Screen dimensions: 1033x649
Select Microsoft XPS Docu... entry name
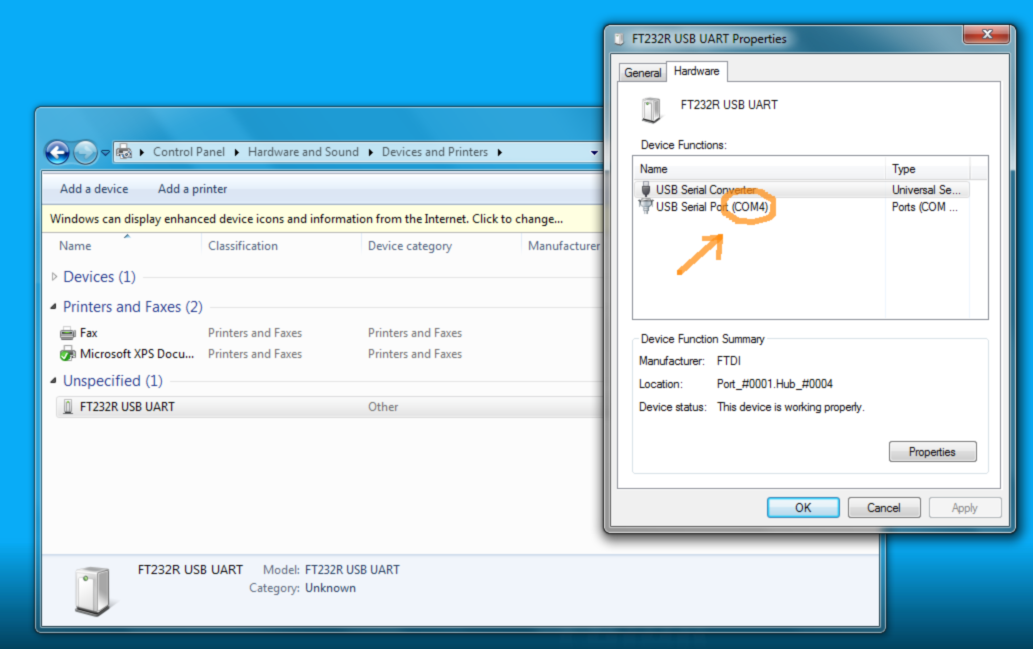[137, 354]
